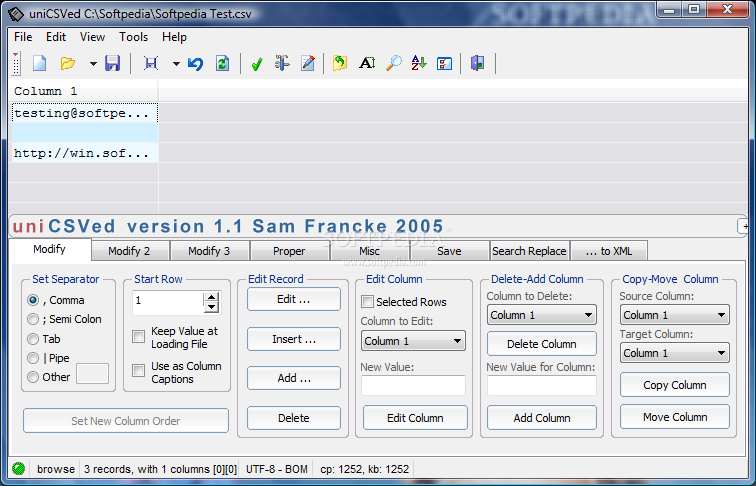The image size is (756, 486).
Task: Click the green checkmark icon
Action: pyautogui.click(x=257, y=64)
